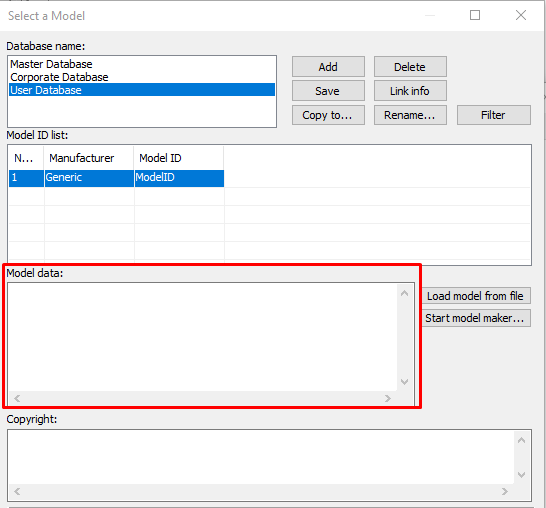Screen dimensions: 546x508
Task: Click the Copyright scroll-down arrow
Action: [x=521, y=475]
